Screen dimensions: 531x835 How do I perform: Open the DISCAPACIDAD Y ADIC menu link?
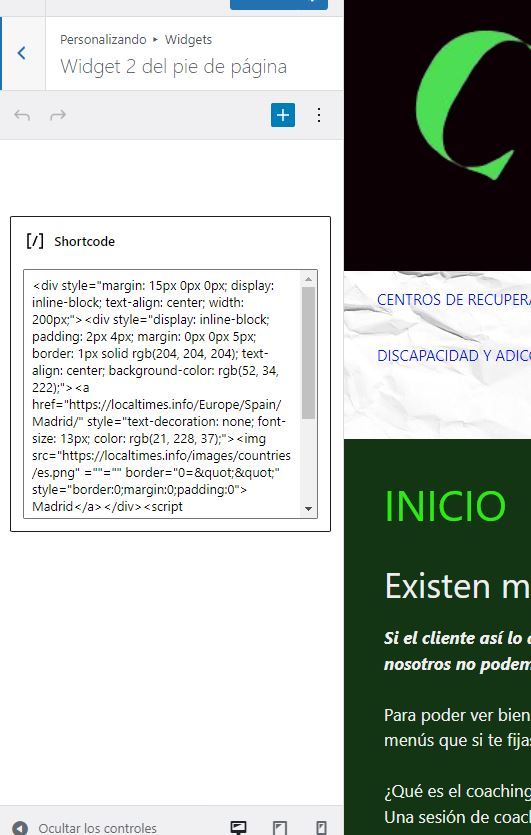coord(454,356)
